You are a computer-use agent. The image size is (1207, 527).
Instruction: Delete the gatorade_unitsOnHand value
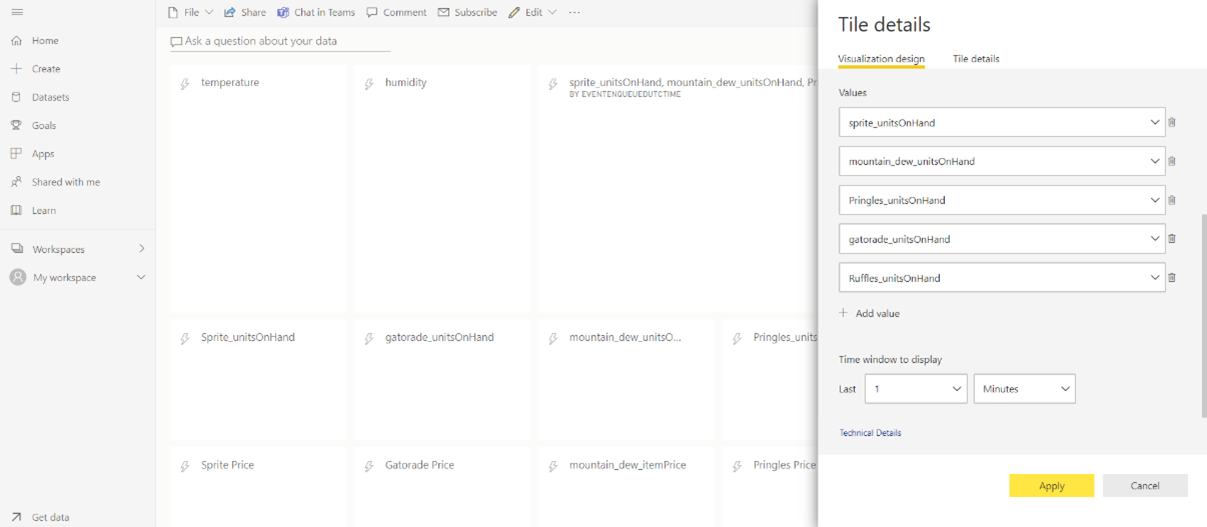click(1172, 239)
